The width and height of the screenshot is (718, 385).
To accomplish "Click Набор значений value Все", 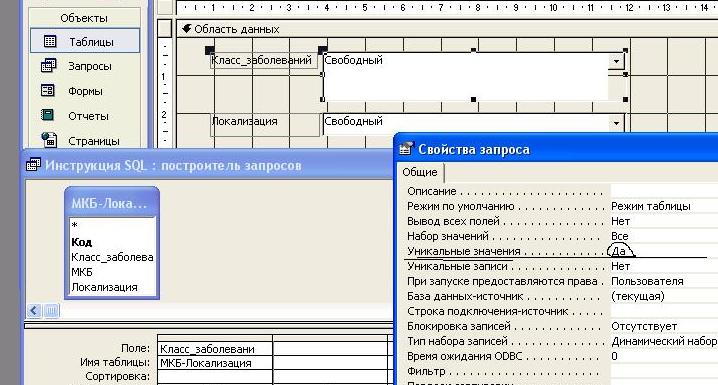I will coord(664,236).
